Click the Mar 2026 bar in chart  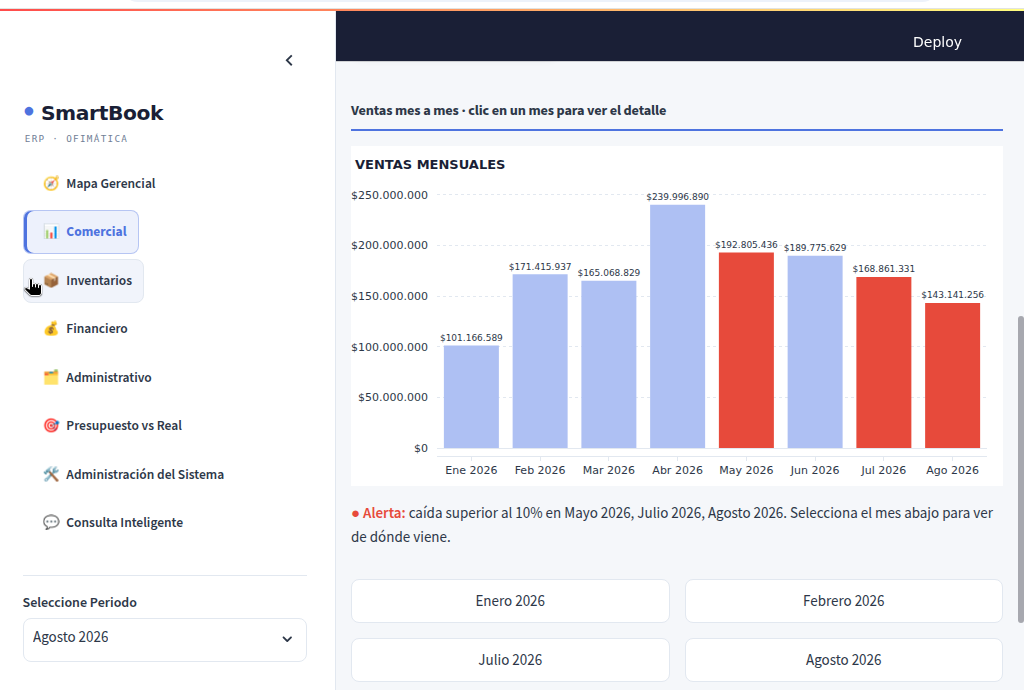tap(609, 364)
